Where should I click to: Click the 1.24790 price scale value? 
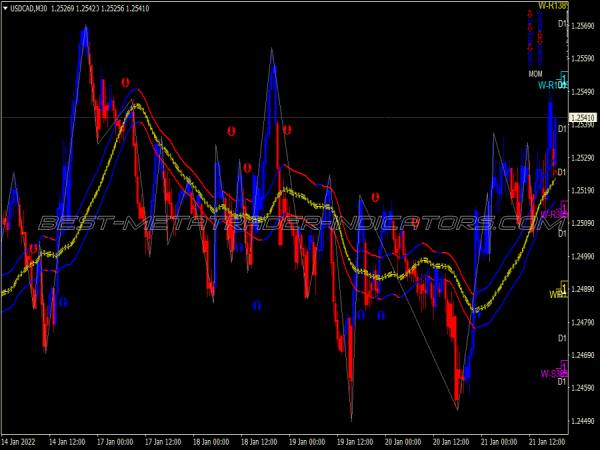(x=583, y=322)
